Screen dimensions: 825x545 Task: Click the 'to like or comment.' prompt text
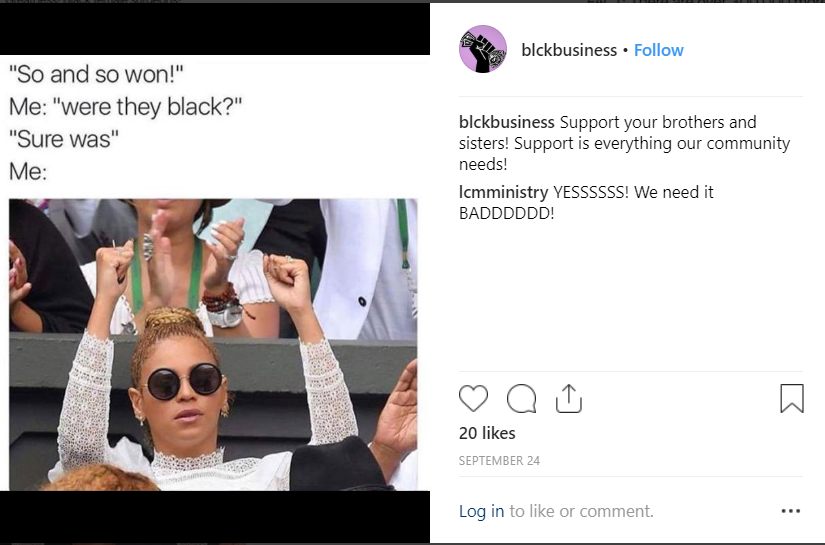[581, 511]
